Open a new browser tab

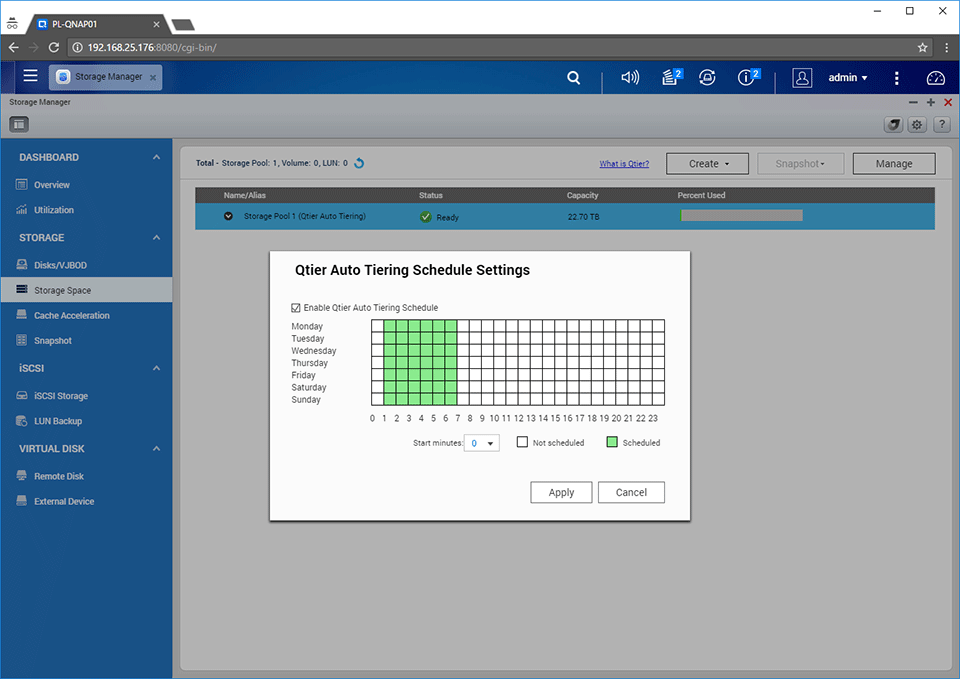pyautogui.click(x=183, y=24)
